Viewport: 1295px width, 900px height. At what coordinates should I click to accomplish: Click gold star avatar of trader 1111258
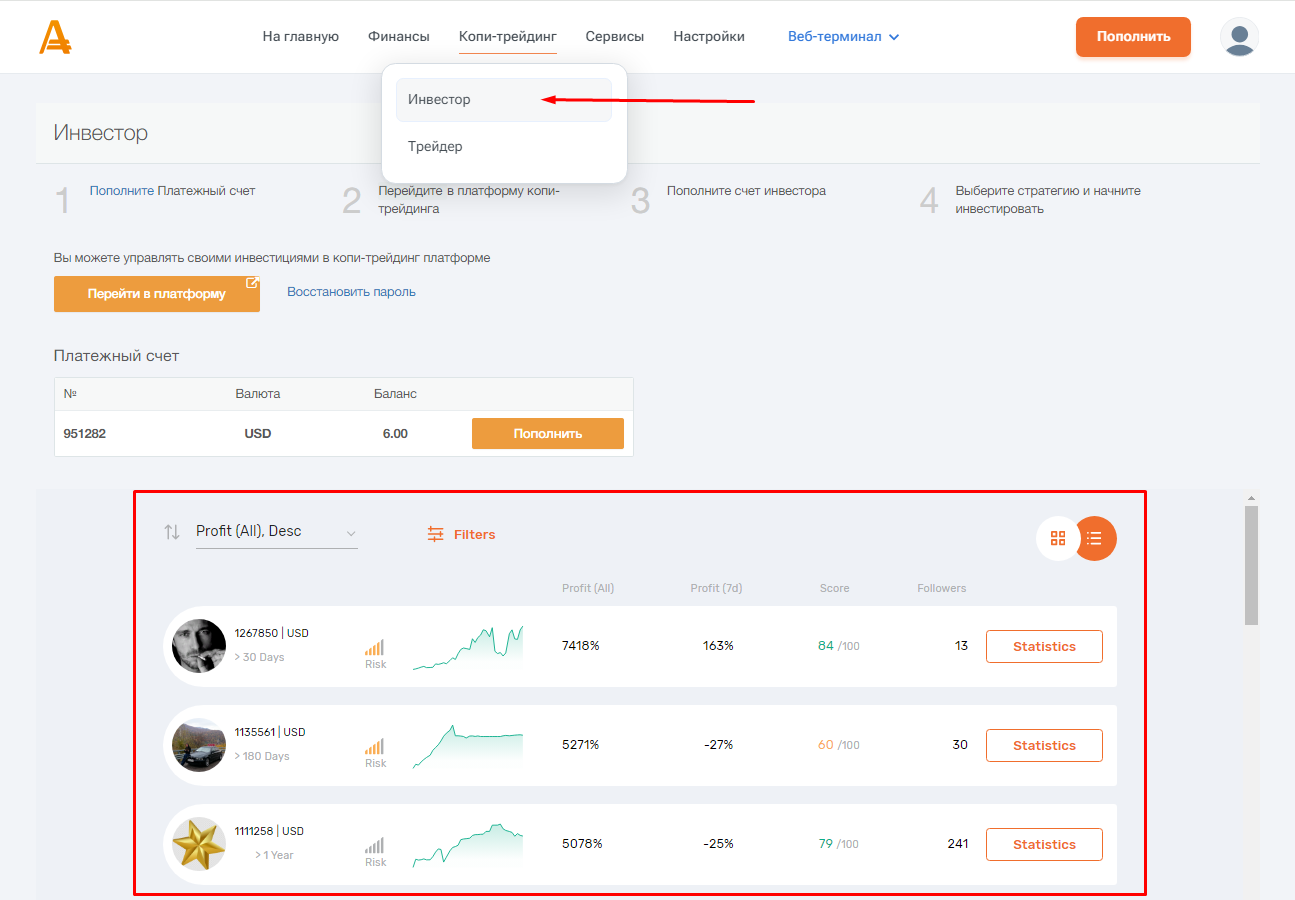(x=199, y=844)
